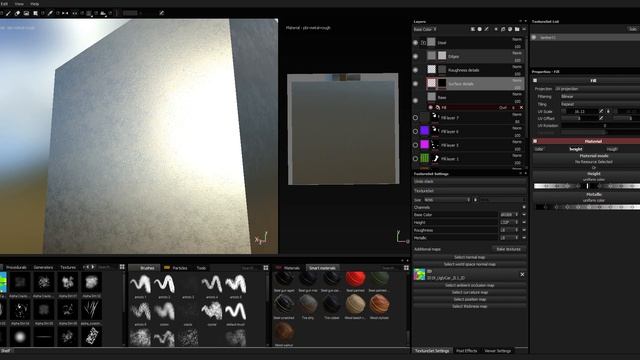This screenshot has height=360, width=640.
Task: Toggle visibility of Roughness details layer
Action: [416, 70]
